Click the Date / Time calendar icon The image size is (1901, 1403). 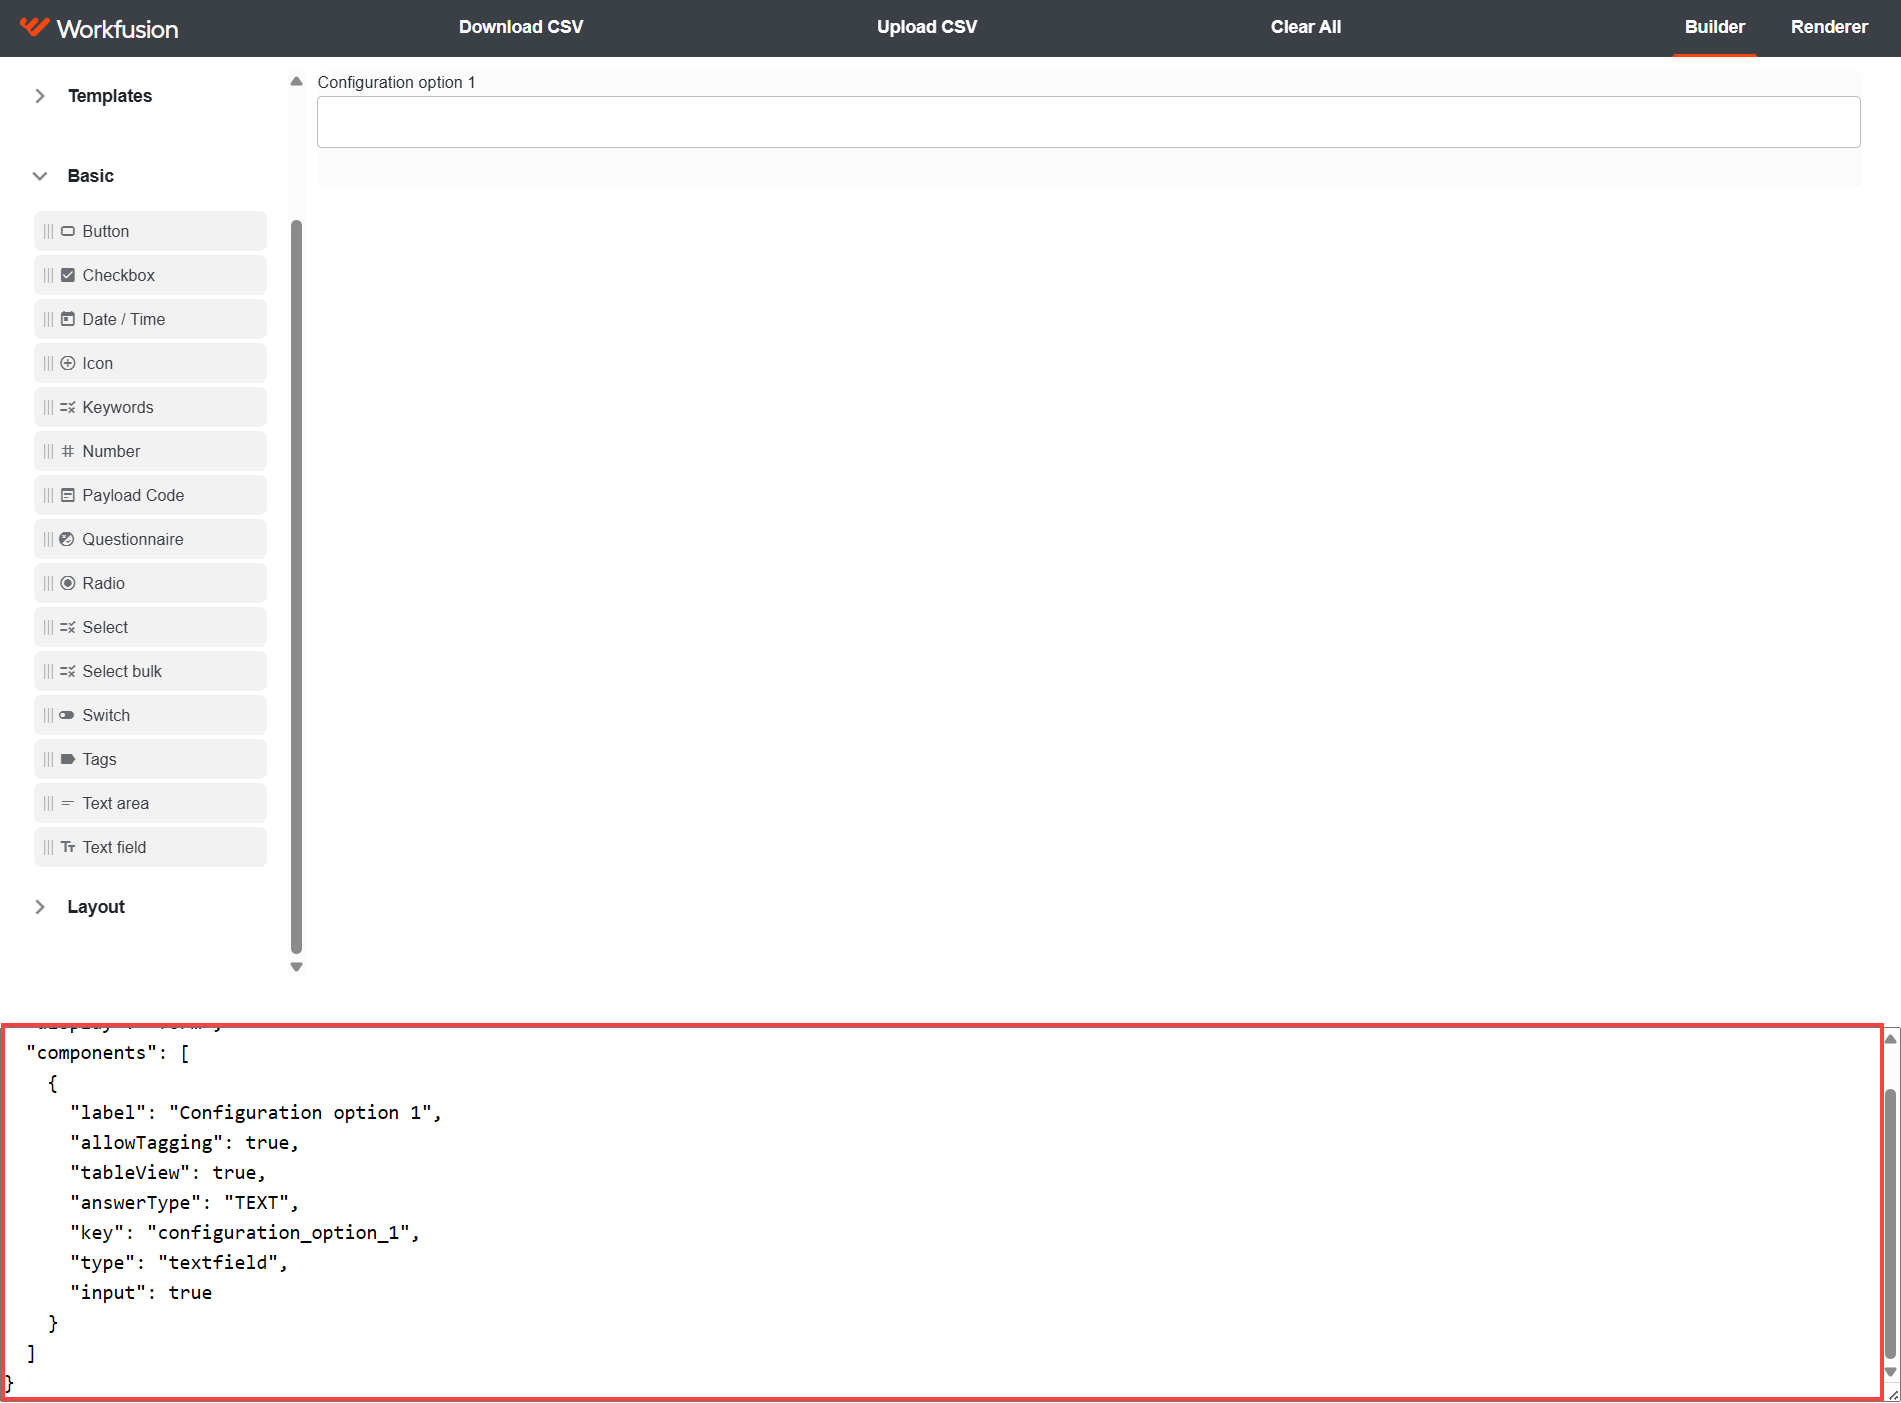coord(68,319)
